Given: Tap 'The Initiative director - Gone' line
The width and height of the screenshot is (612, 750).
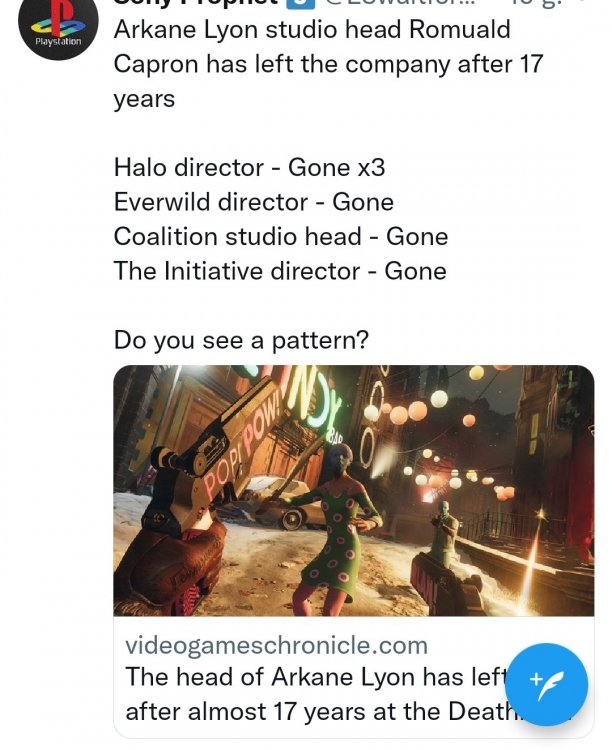Looking at the screenshot, I should pyautogui.click(x=280, y=271).
